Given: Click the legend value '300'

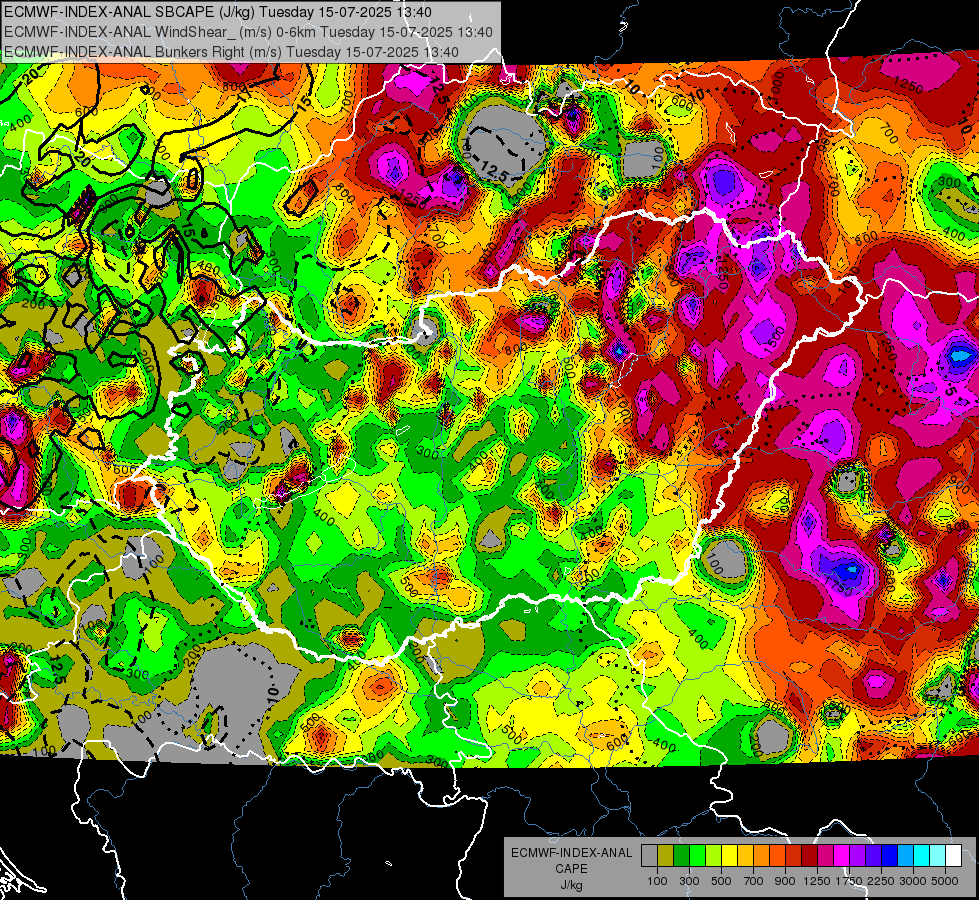Looking at the screenshot, I should coord(689,881).
